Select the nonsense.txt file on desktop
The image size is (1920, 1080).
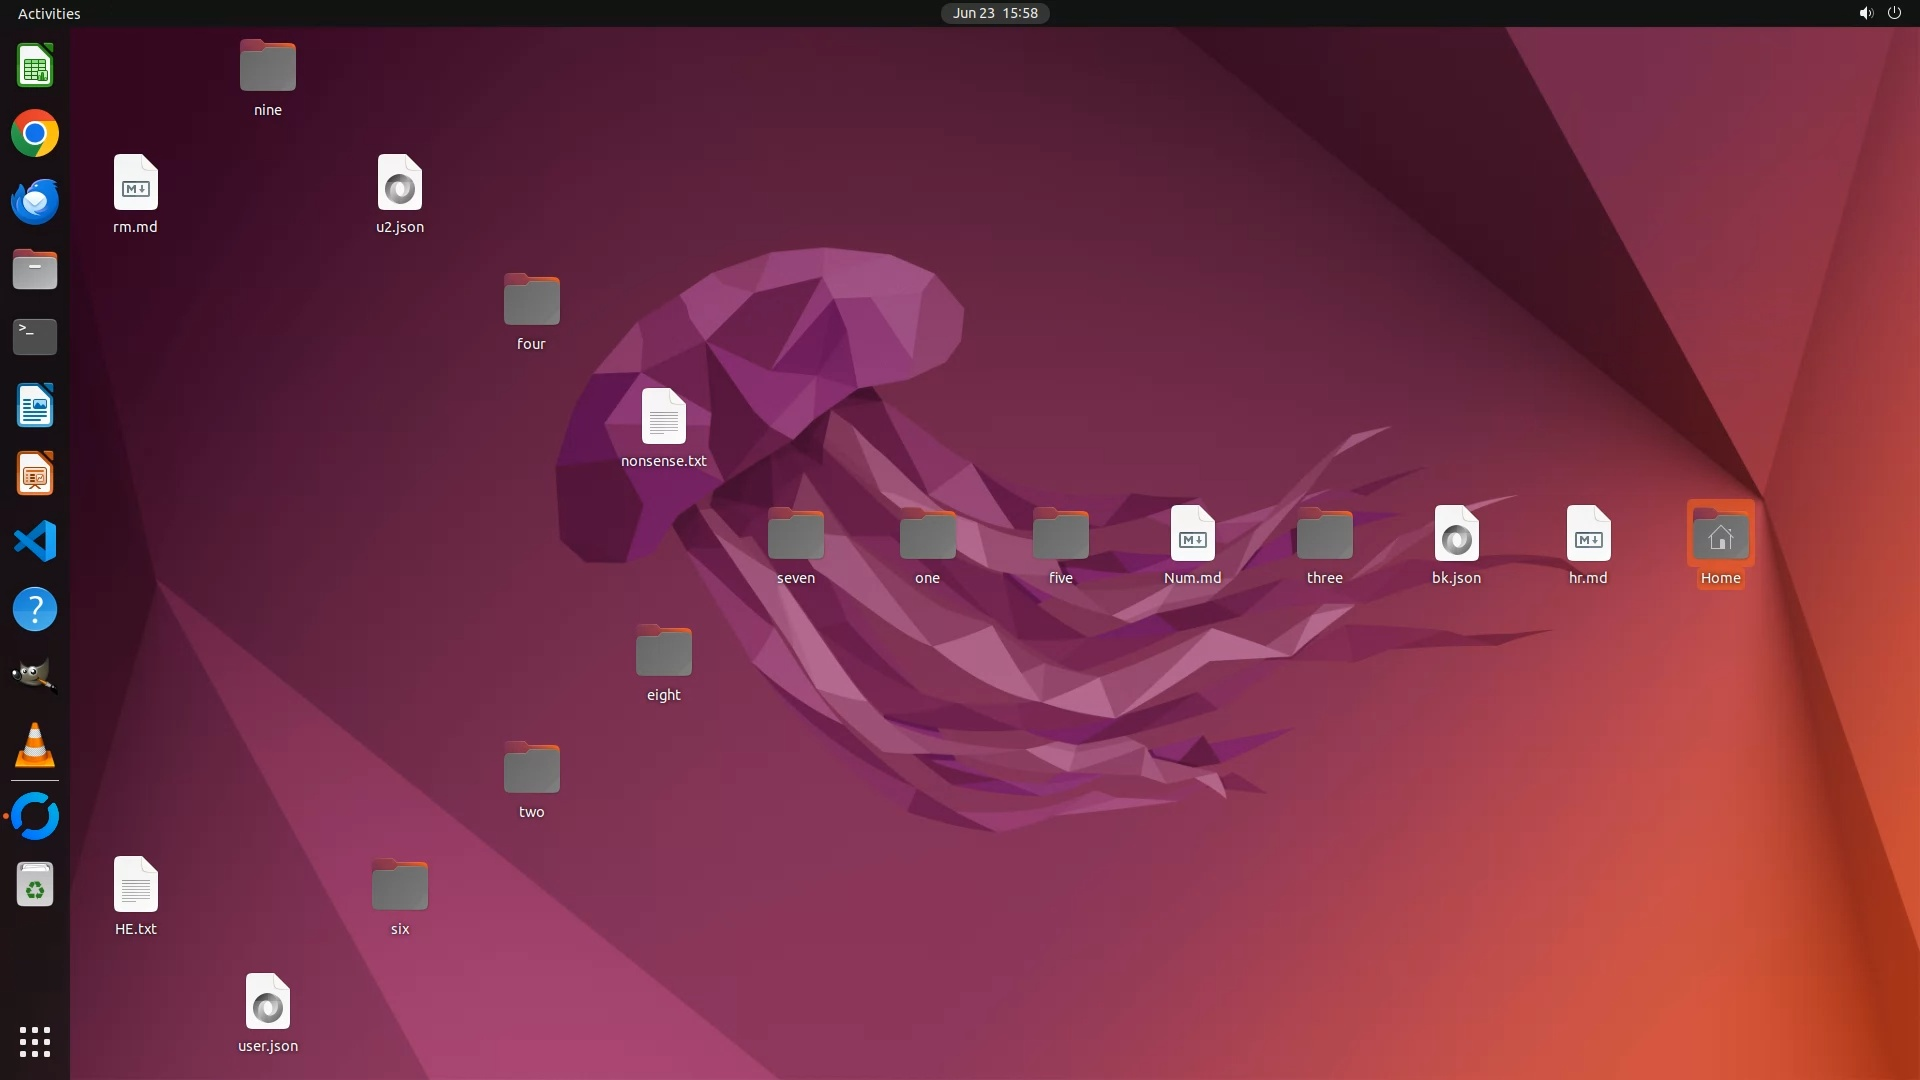663,417
